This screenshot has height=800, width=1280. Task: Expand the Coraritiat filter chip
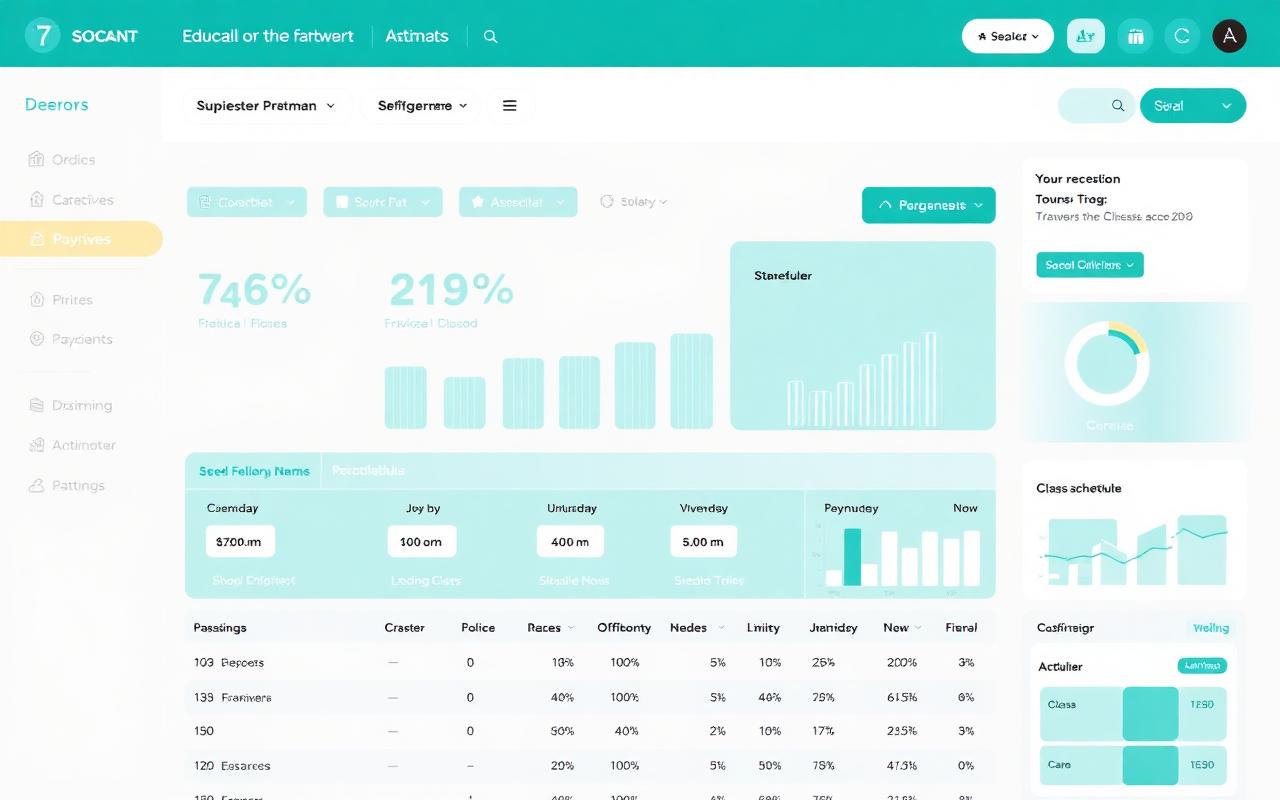coord(246,202)
